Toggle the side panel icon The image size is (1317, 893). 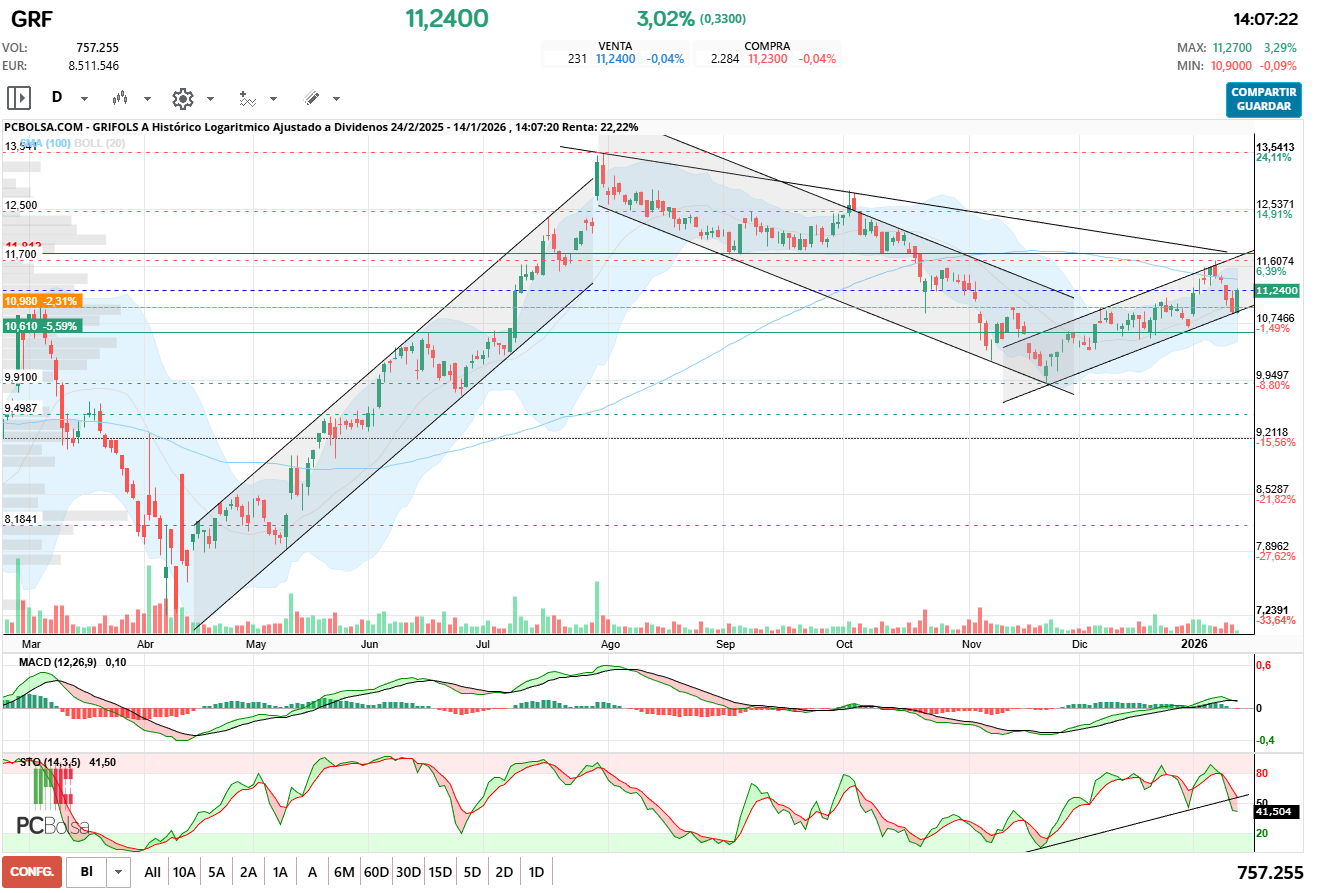(x=19, y=98)
